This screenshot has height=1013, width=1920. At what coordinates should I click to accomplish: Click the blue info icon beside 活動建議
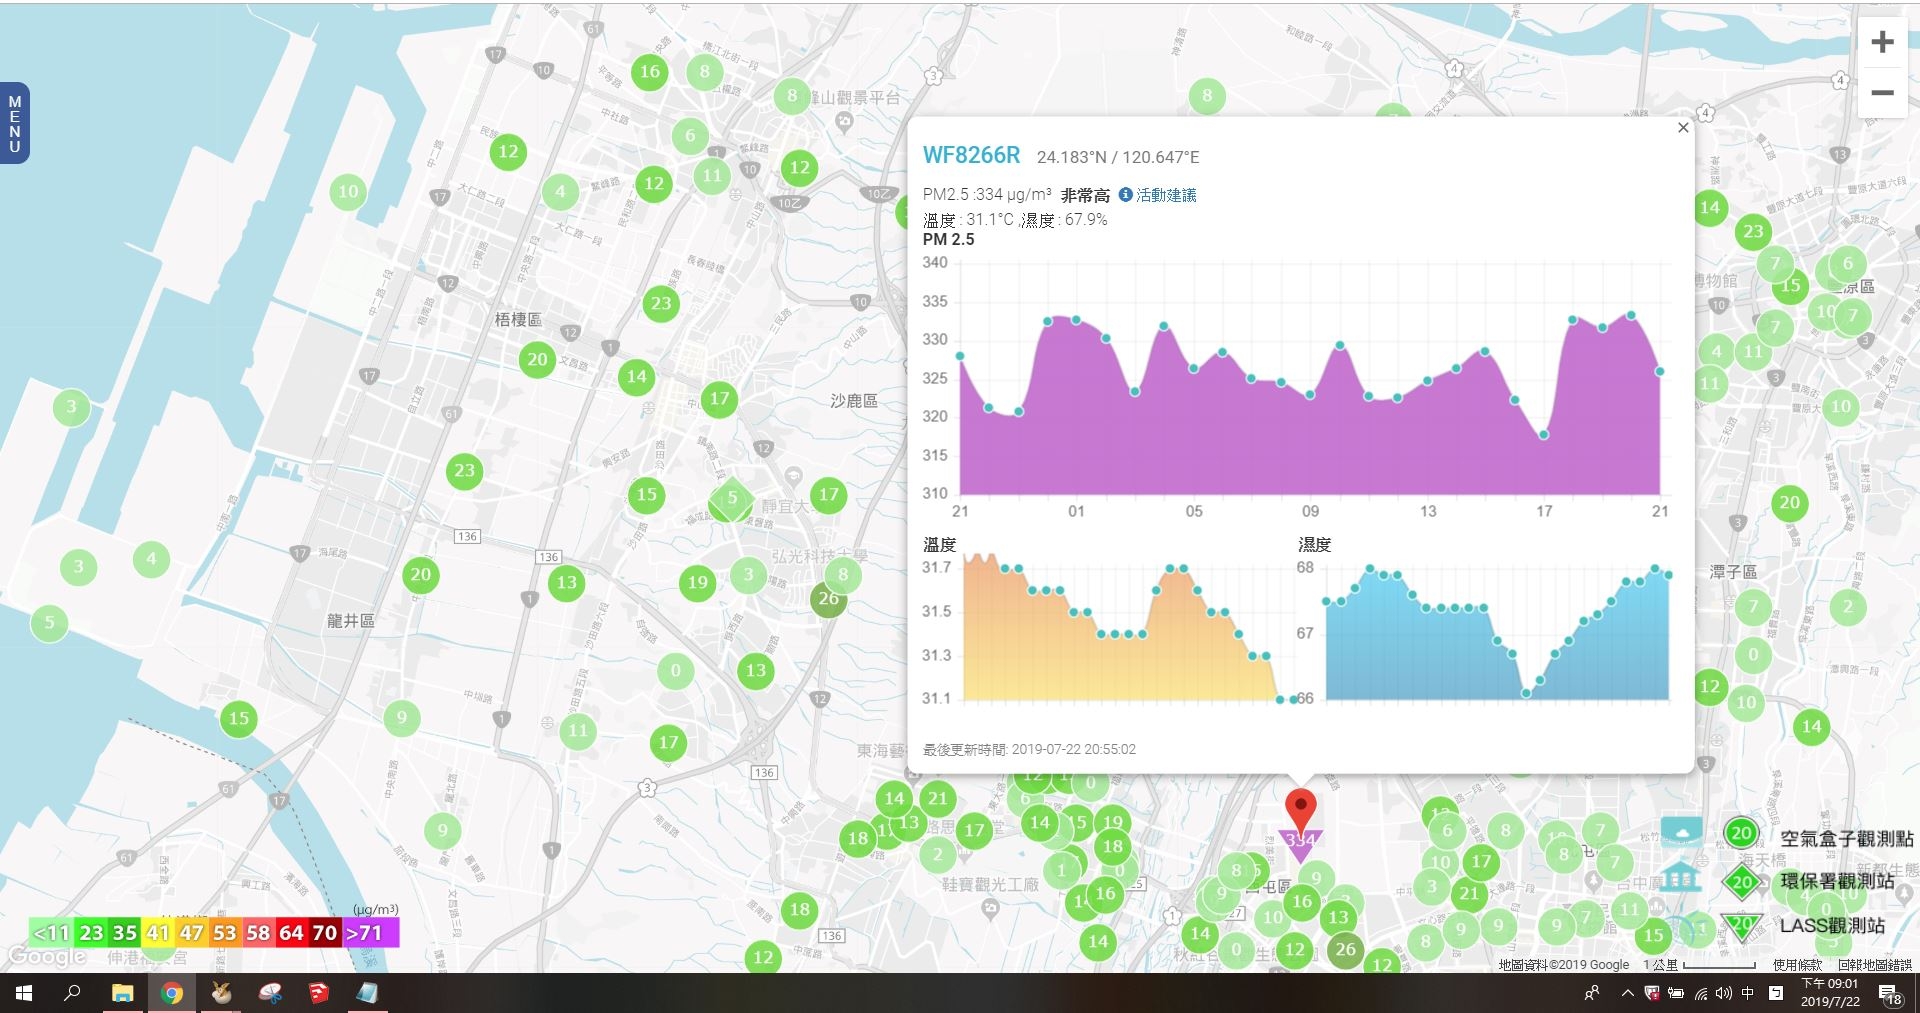point(1125,195)
